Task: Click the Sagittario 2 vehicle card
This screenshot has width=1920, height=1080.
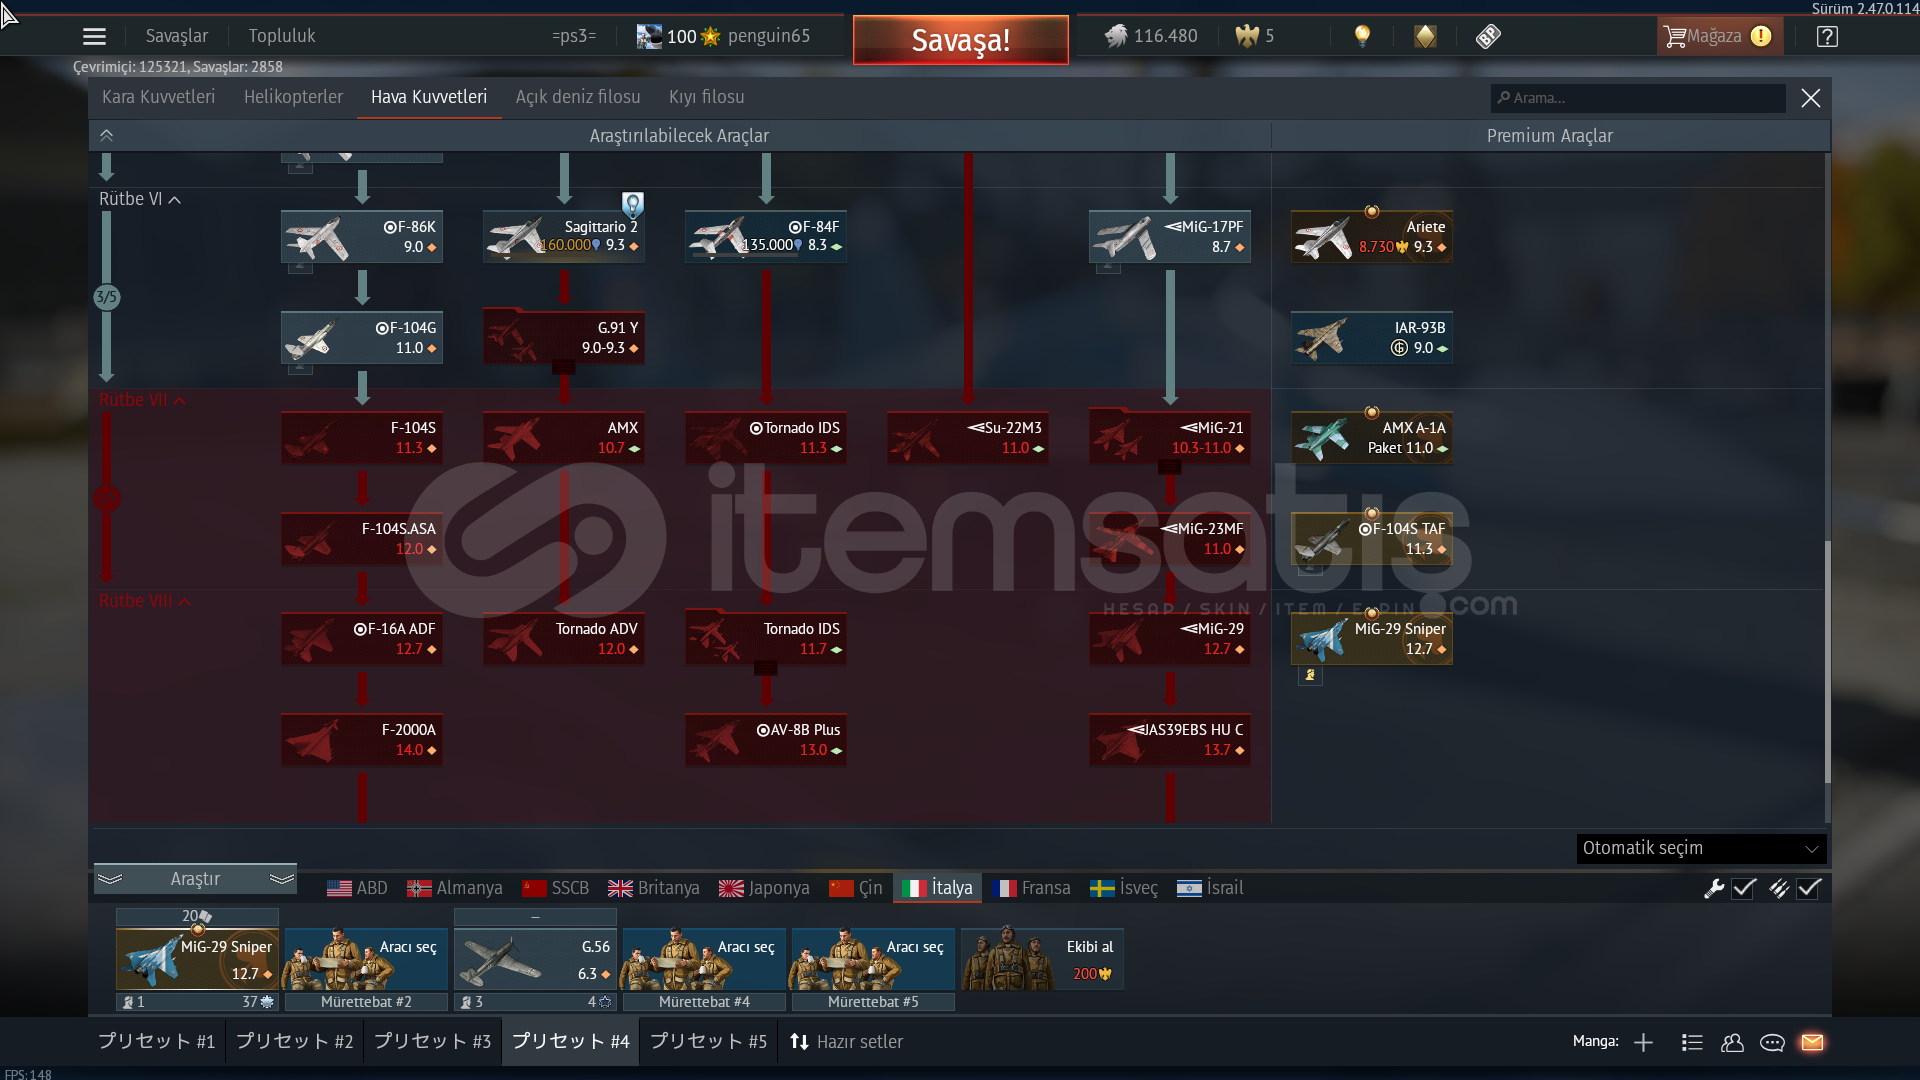Action: click(x=564, y=237)
